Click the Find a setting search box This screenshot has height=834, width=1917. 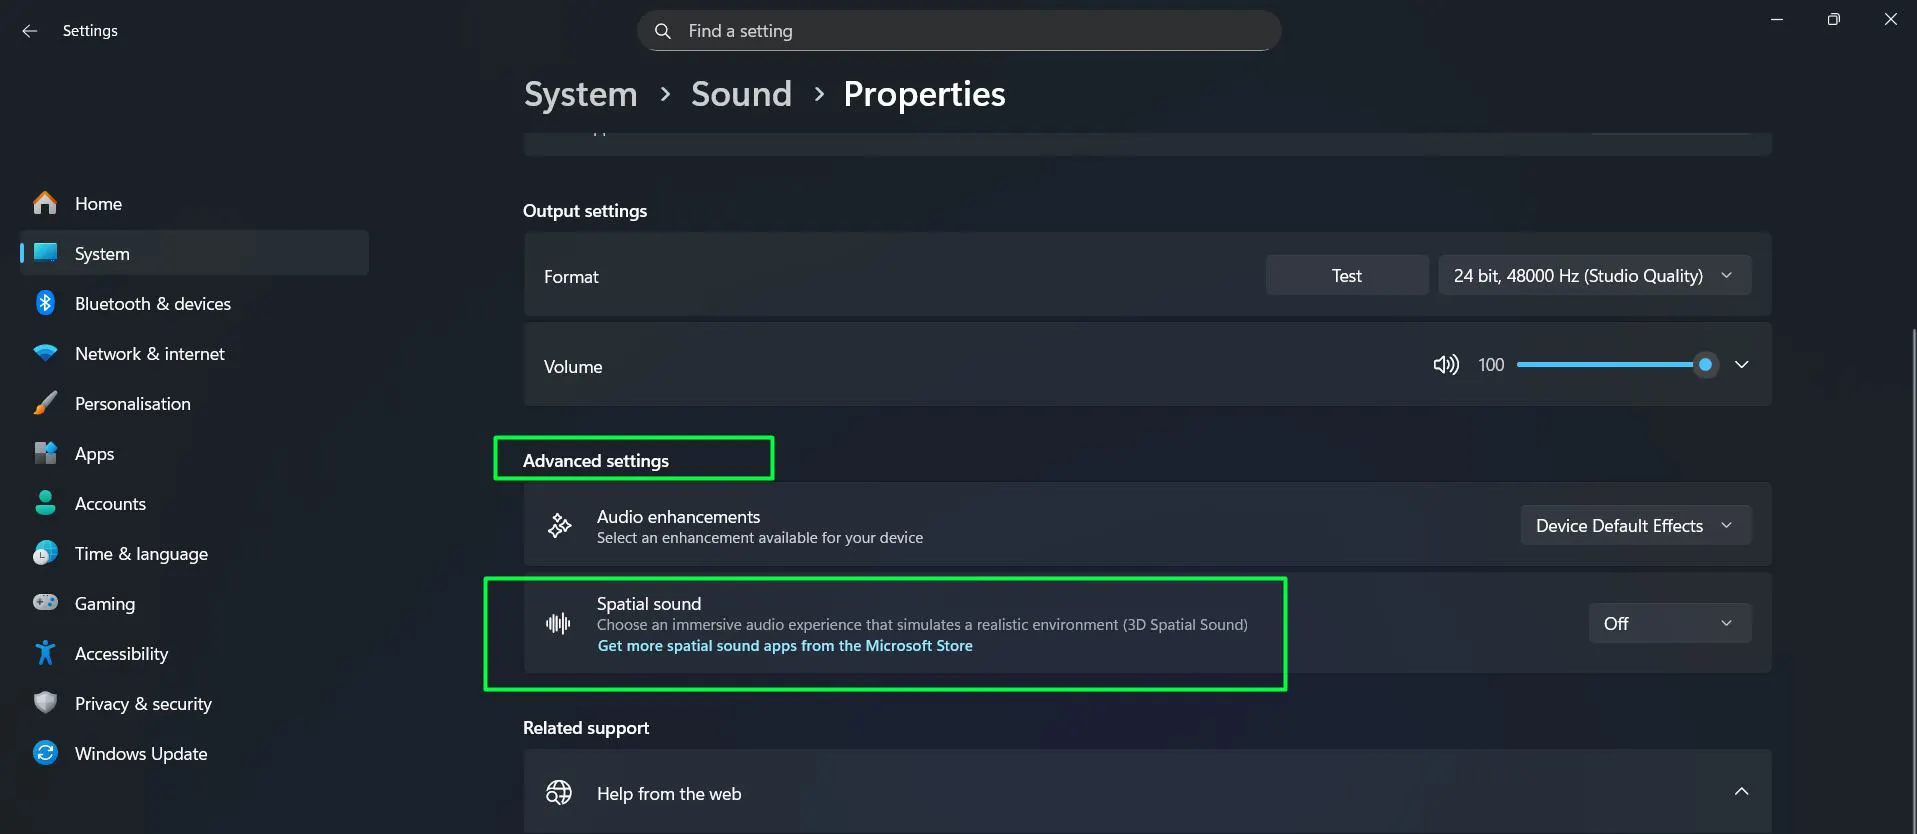pyautogui.click(x=958, y=31)
